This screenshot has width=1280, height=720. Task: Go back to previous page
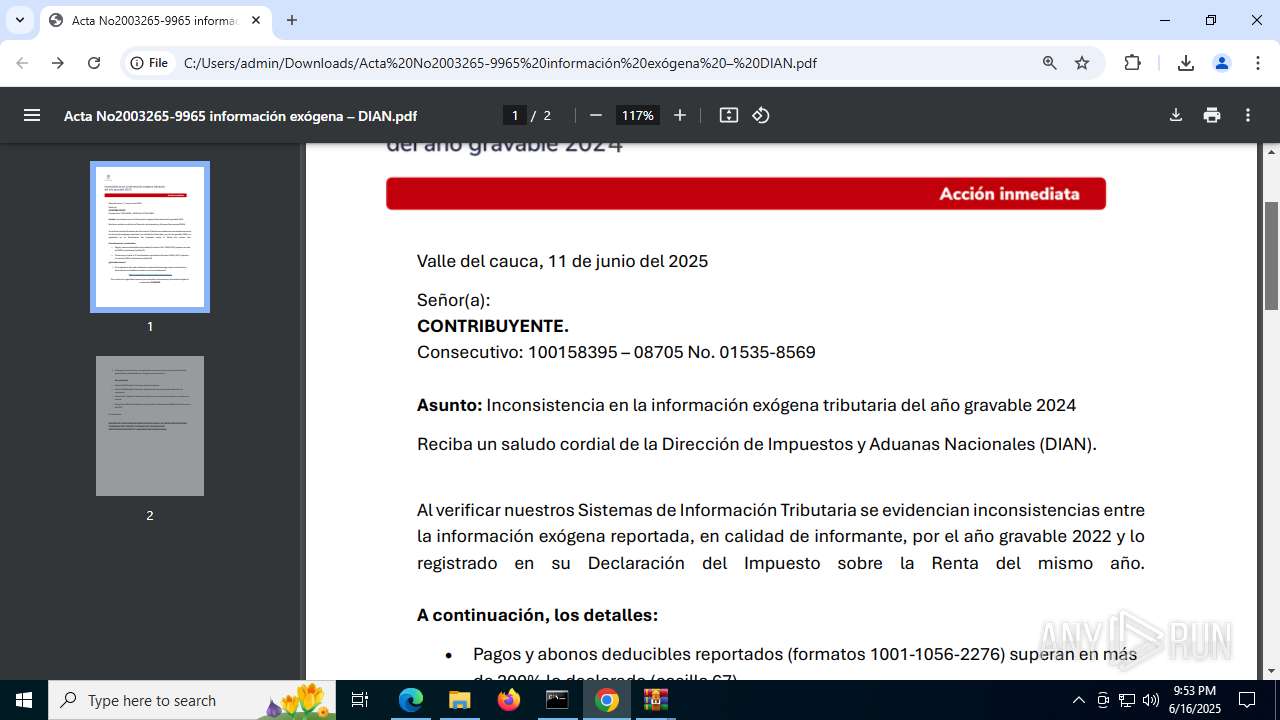(x=22, y=63)
